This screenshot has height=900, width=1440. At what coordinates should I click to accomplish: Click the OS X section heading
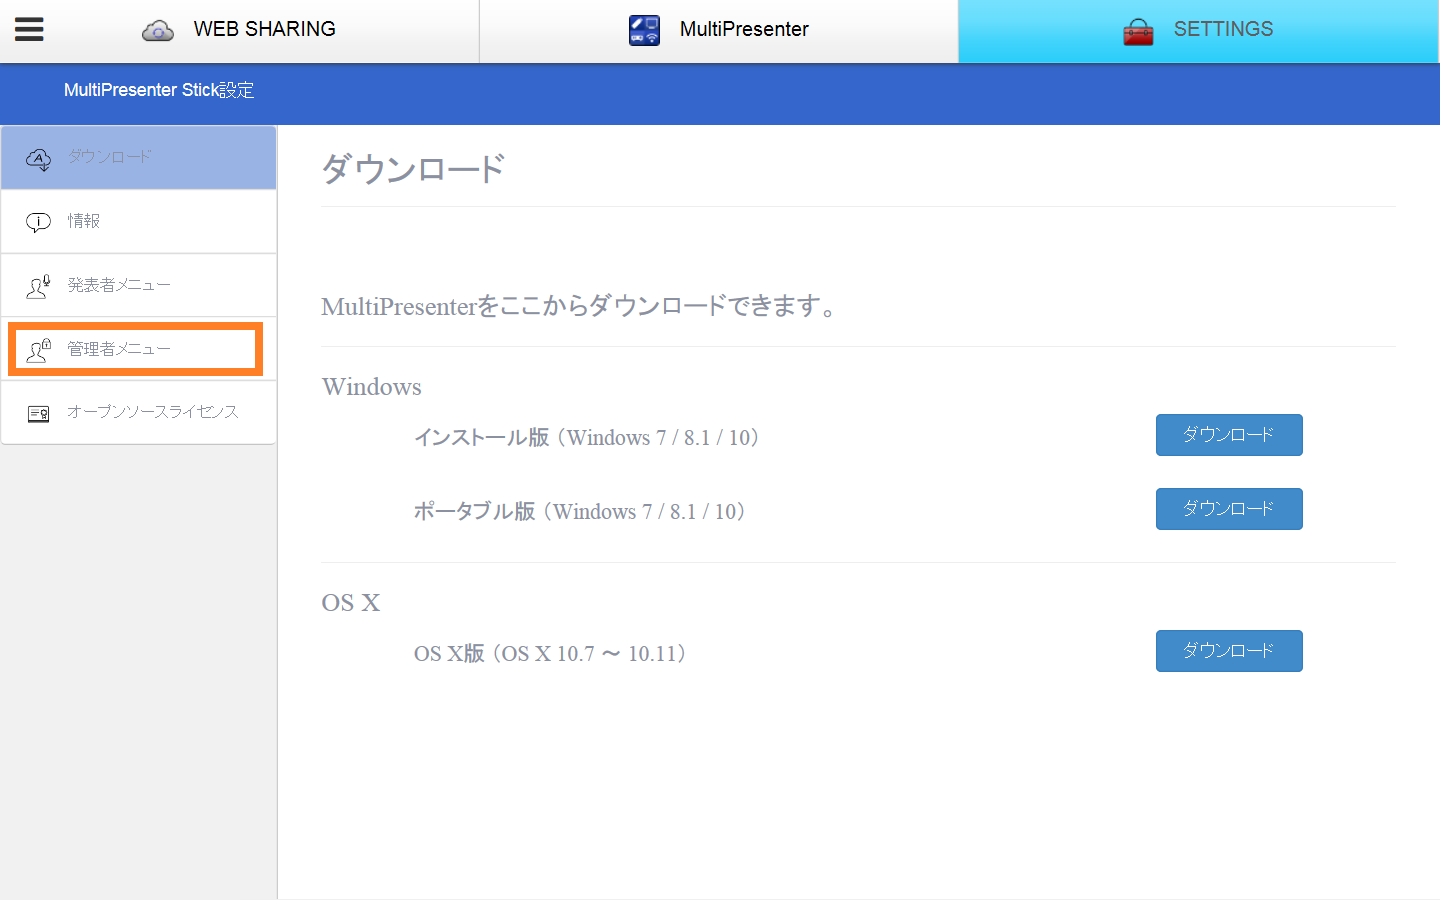tap(351, 603)
